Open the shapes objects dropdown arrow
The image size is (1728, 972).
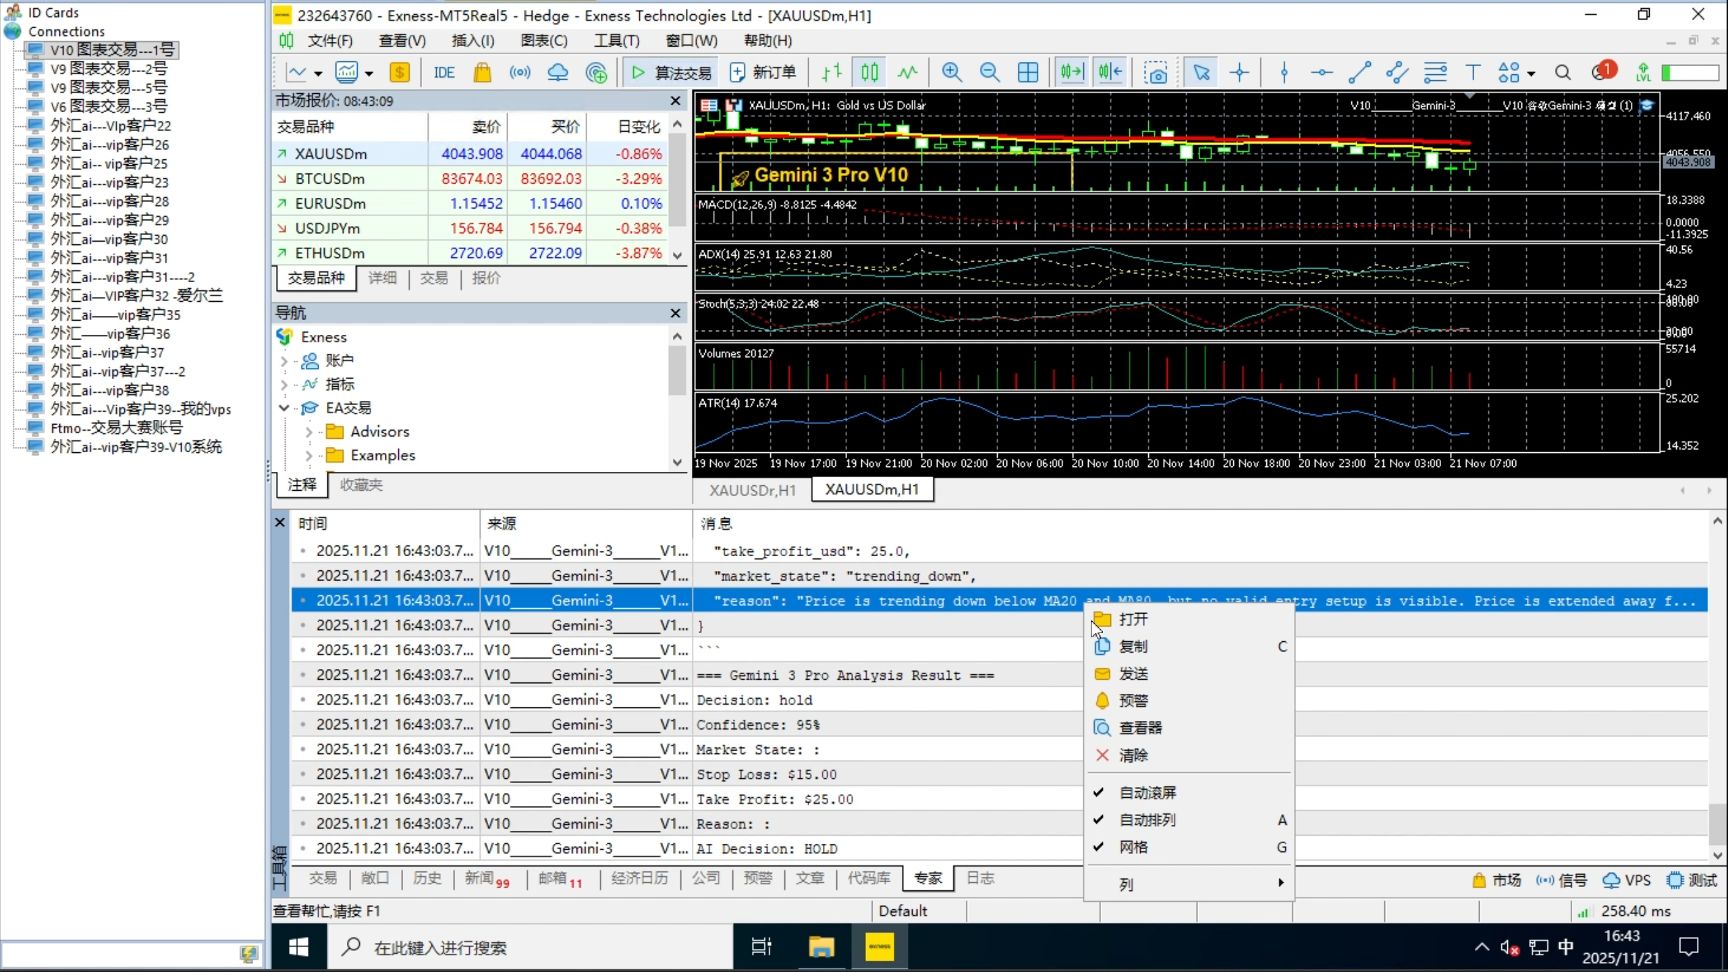pos(1531,73)
